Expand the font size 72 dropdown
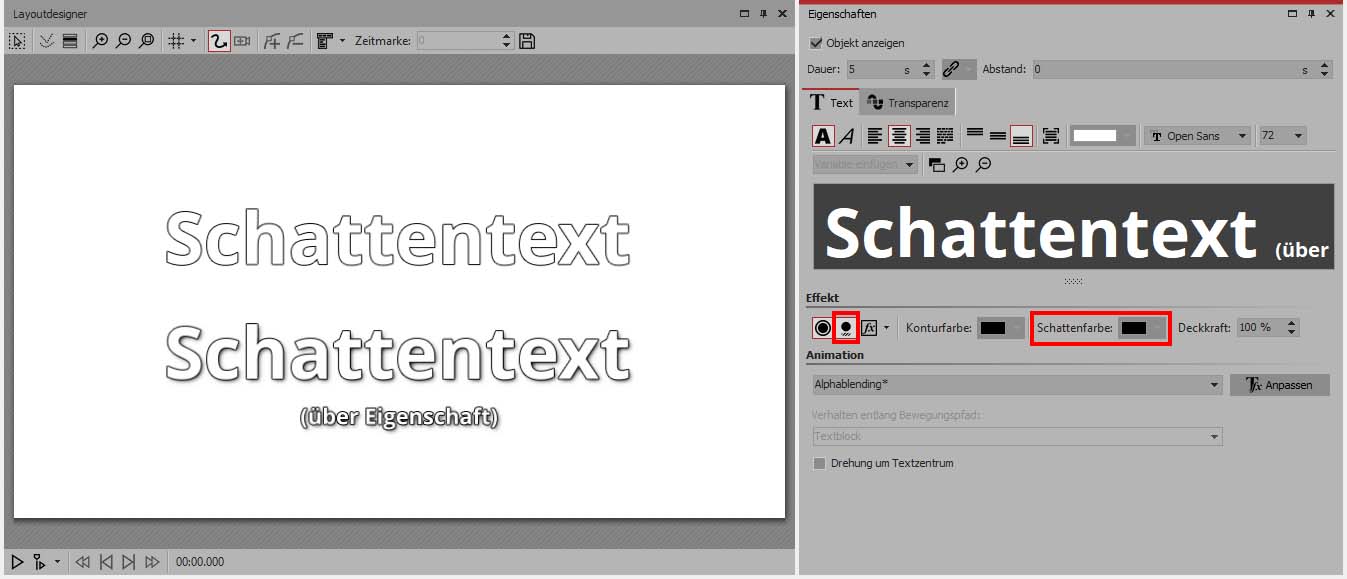This screenshot has width=1347, height=579. tap(1283, 136)
